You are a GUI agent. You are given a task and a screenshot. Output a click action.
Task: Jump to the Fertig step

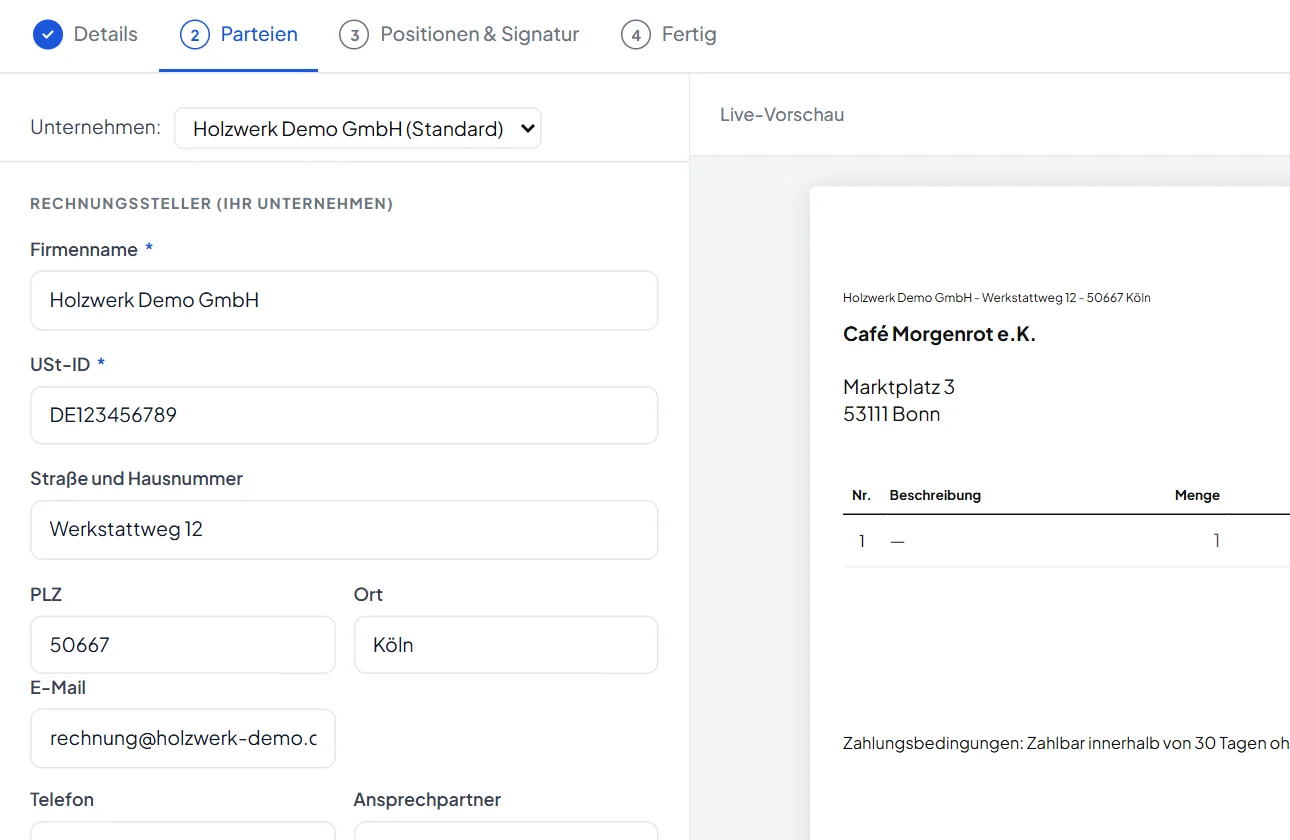(669, 35)
